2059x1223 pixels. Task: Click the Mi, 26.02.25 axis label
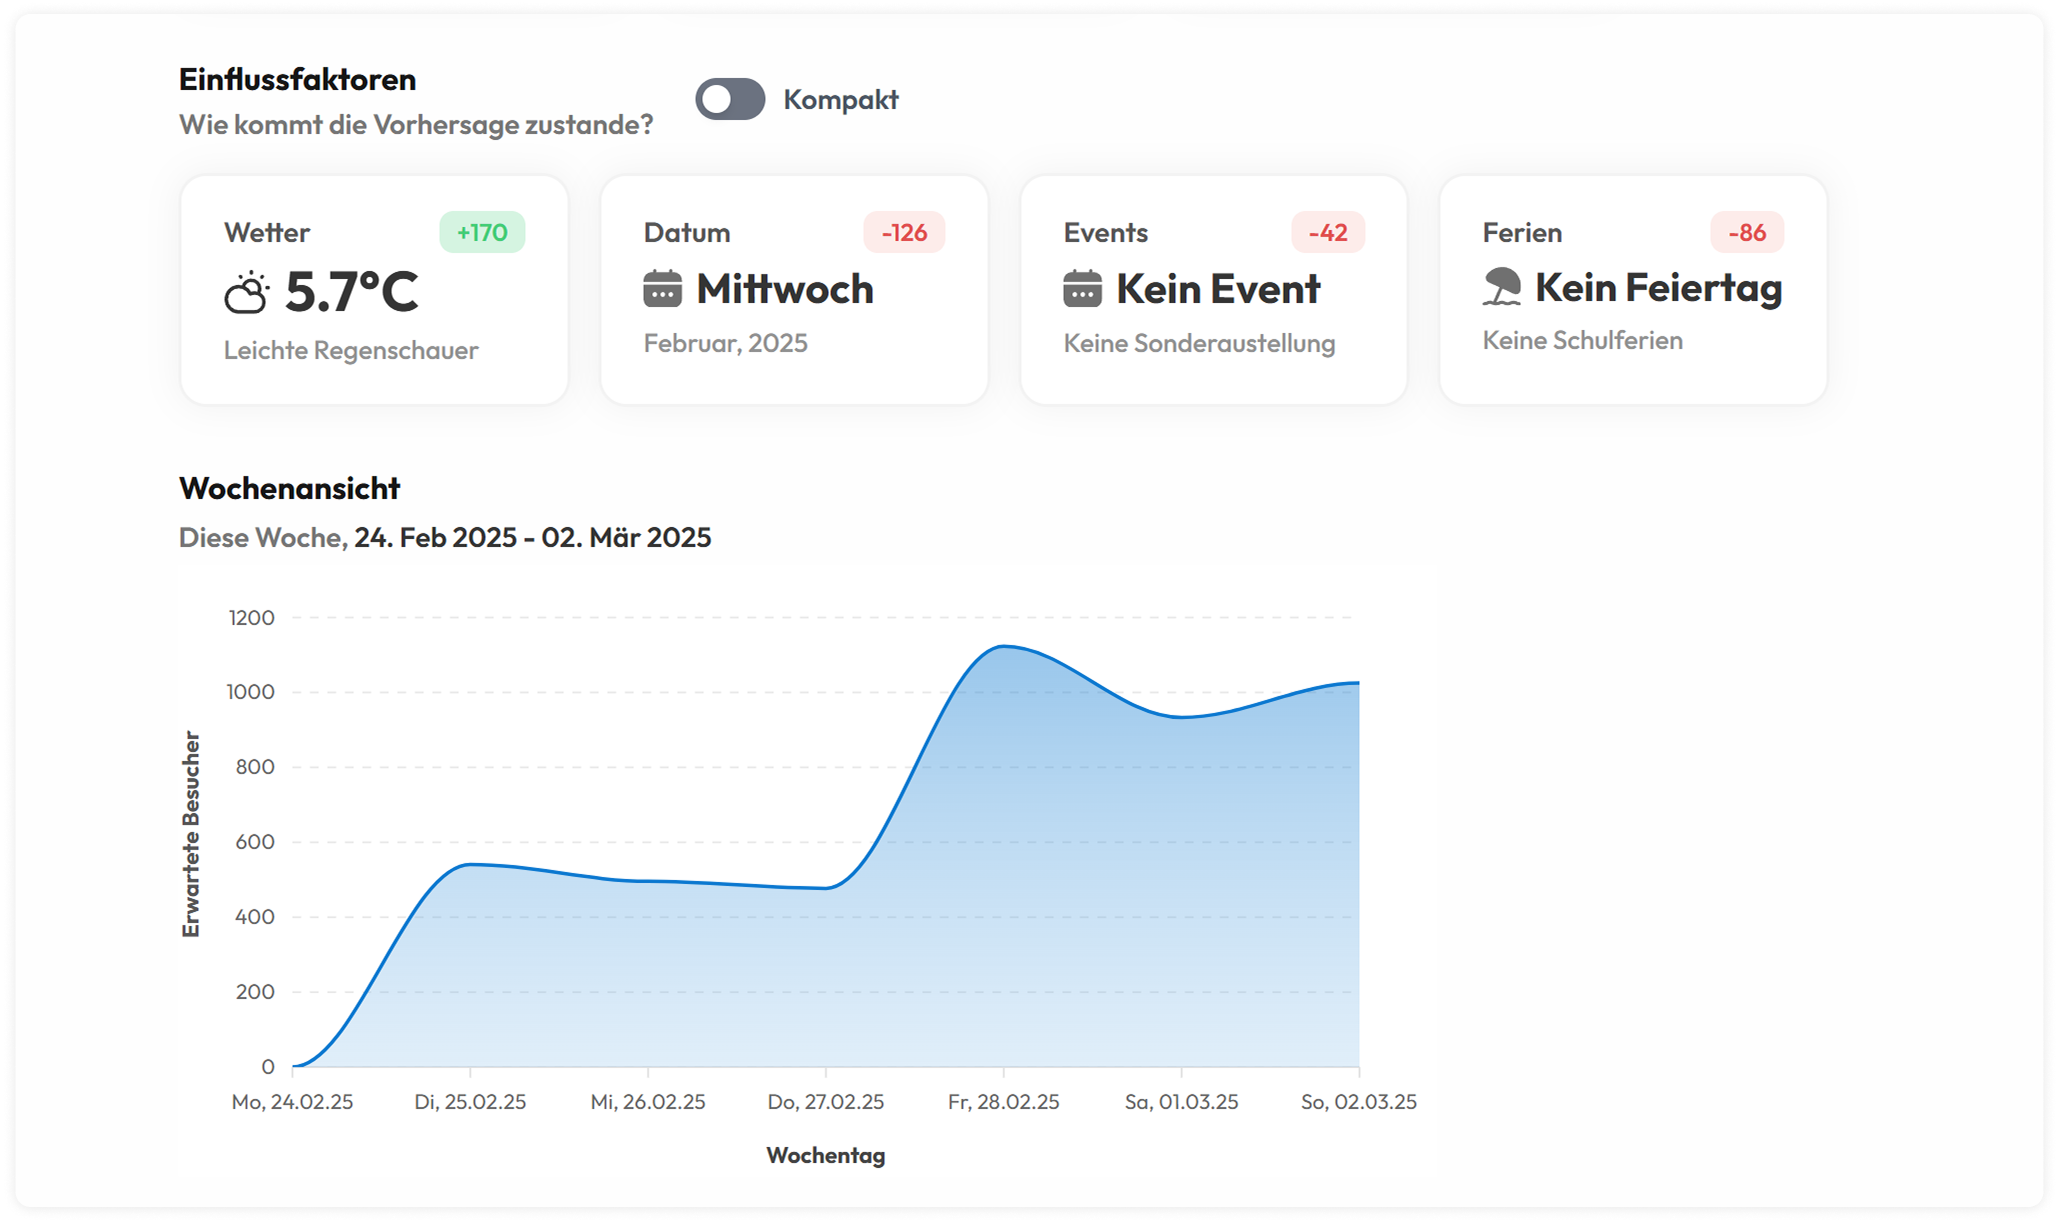click(x=648, y=1102)
